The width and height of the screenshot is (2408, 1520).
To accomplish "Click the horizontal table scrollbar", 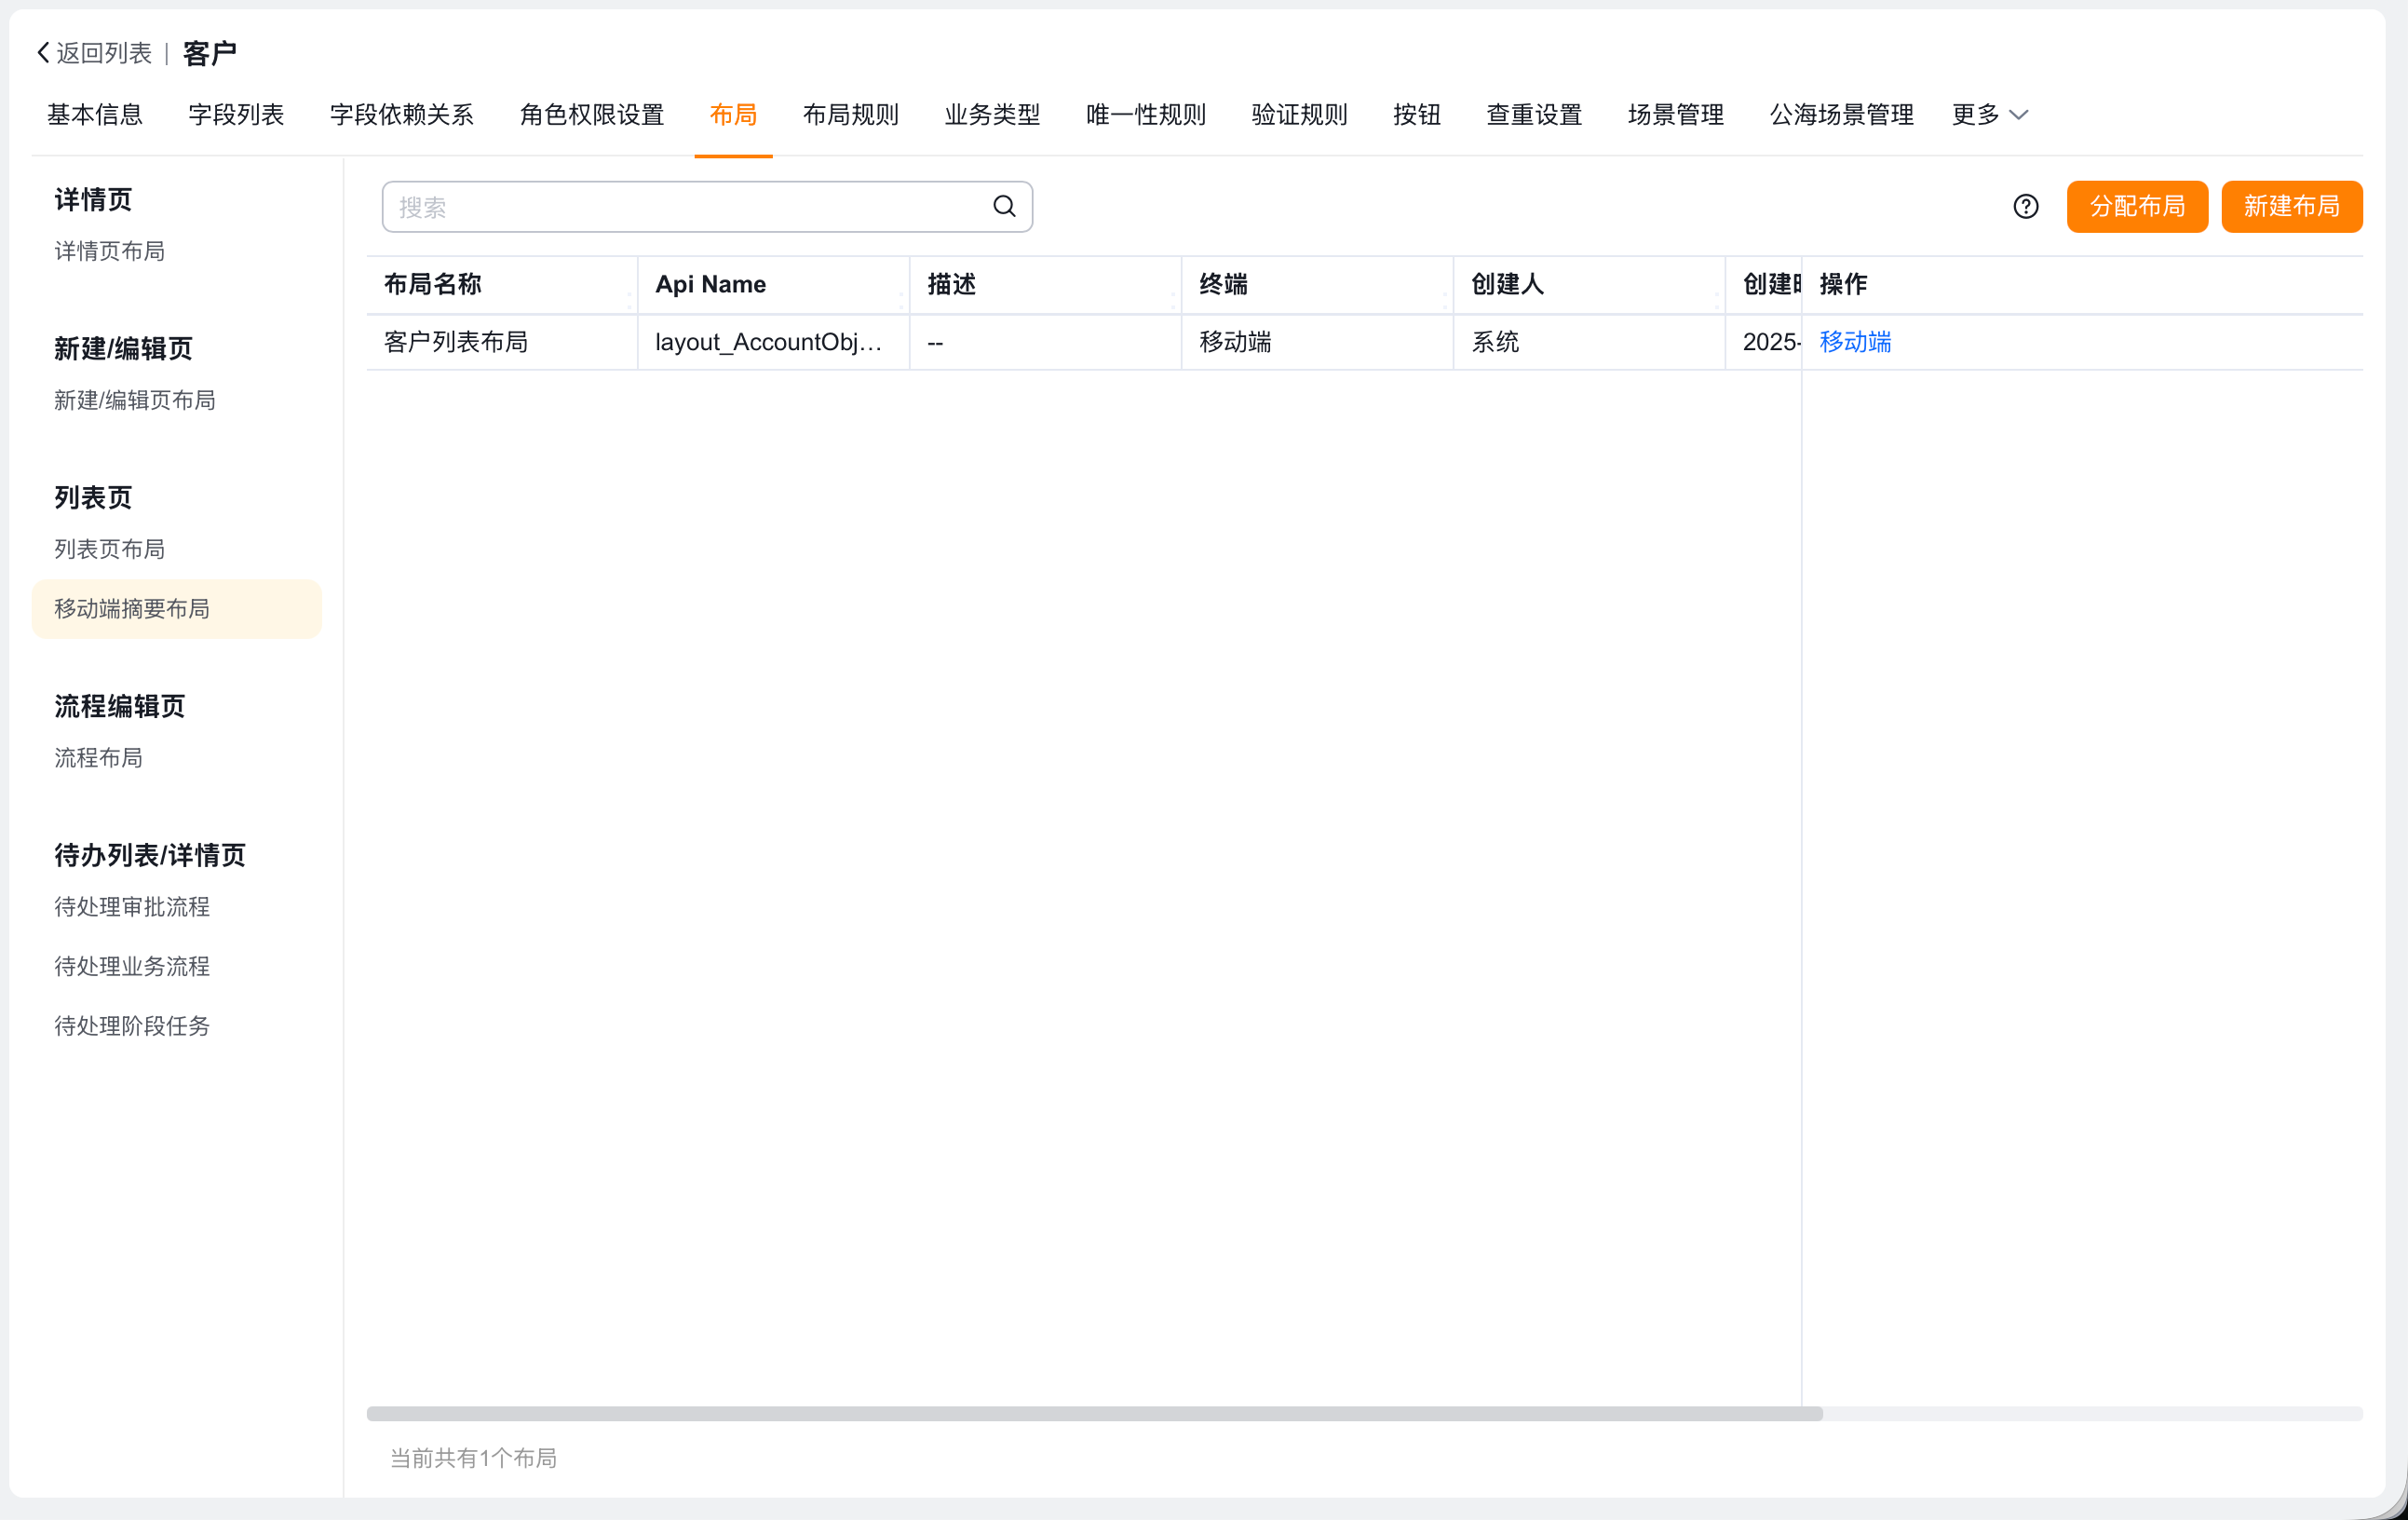I will coord(1094,1413).
